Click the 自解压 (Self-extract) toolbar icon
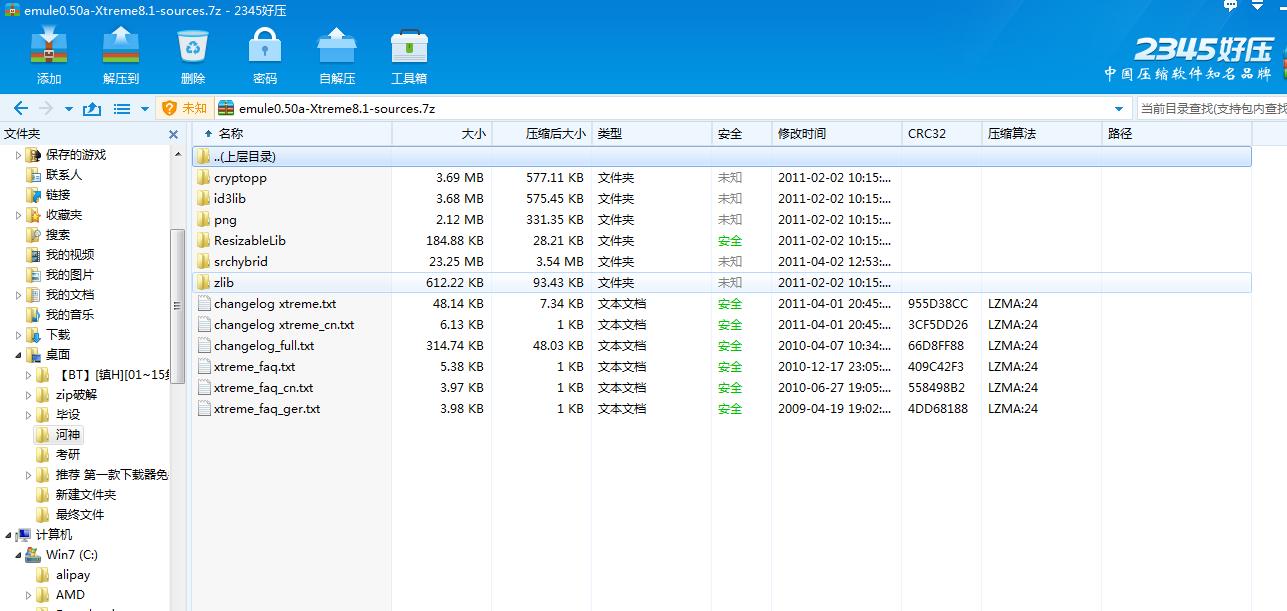The height and width of the screenshot is (611, 1287). [x=337, y=46]
